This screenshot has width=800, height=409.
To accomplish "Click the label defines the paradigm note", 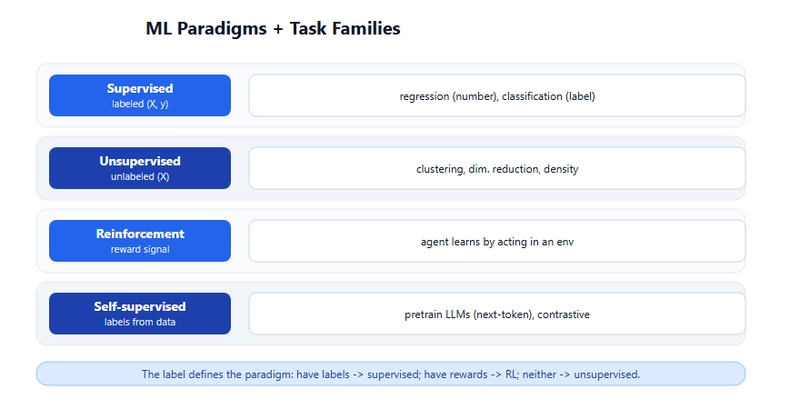I will [391, 374].
